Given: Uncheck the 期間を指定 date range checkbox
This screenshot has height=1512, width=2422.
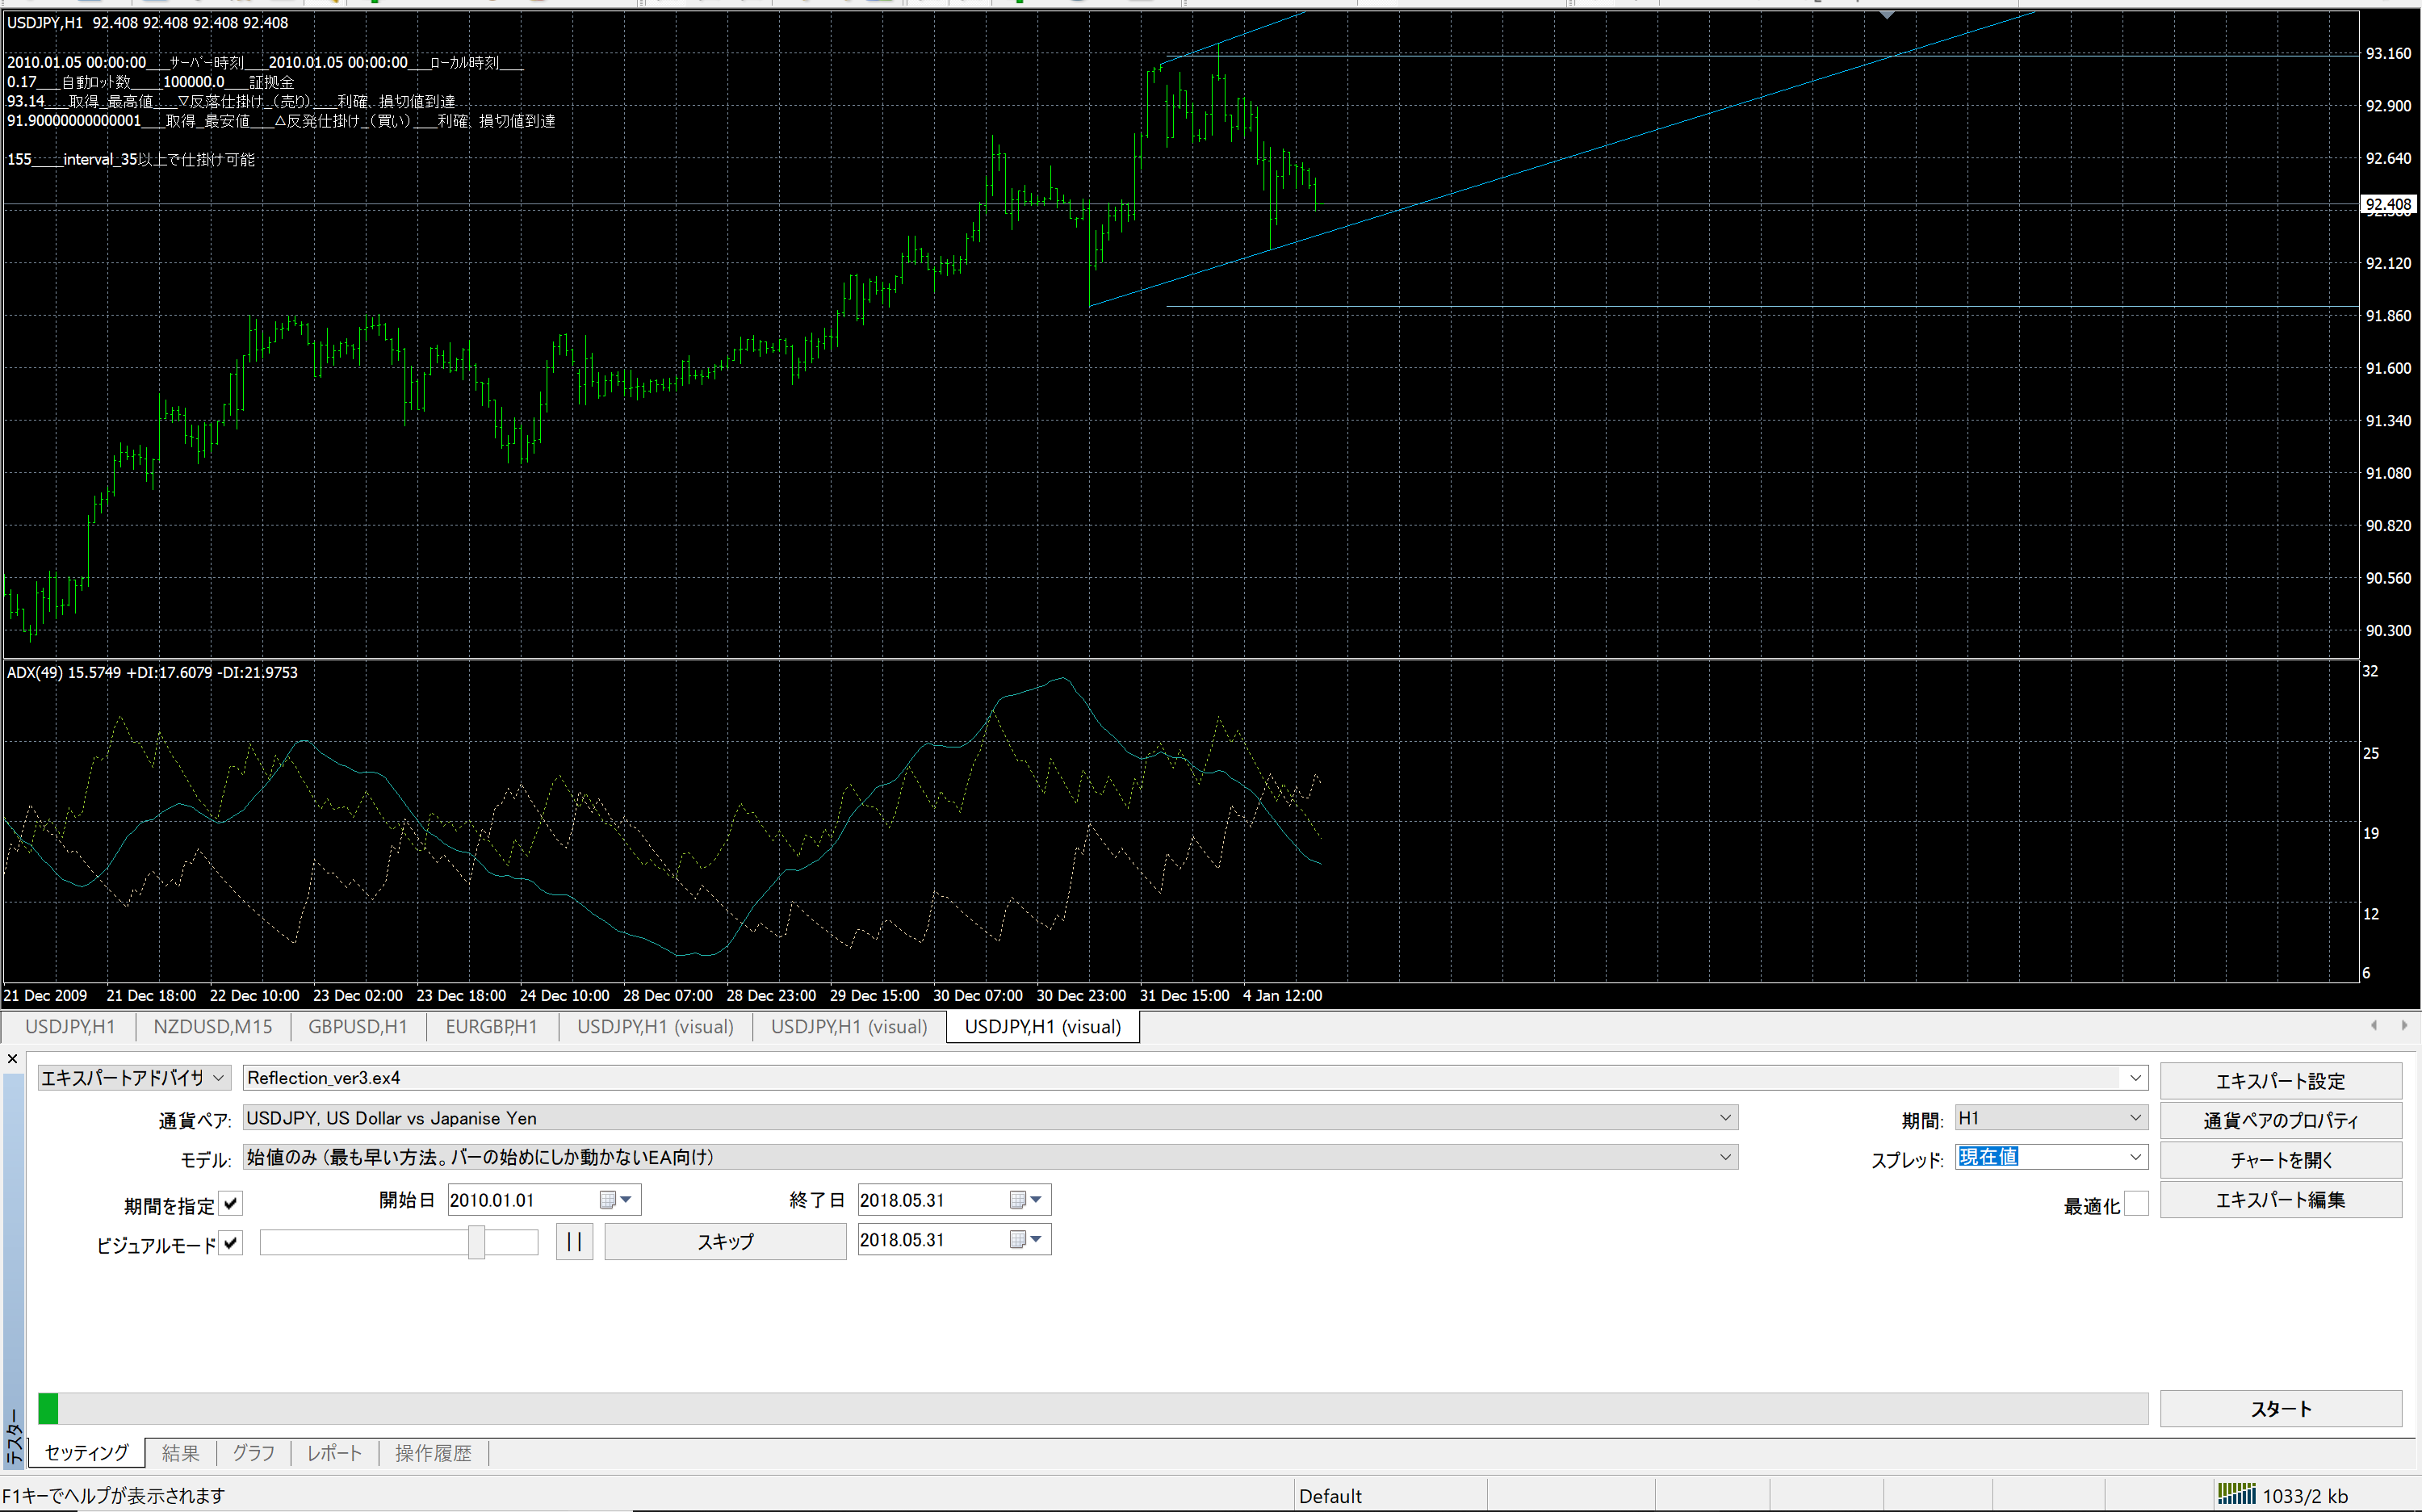Looking at the screenshot, I should [231, 1204].
